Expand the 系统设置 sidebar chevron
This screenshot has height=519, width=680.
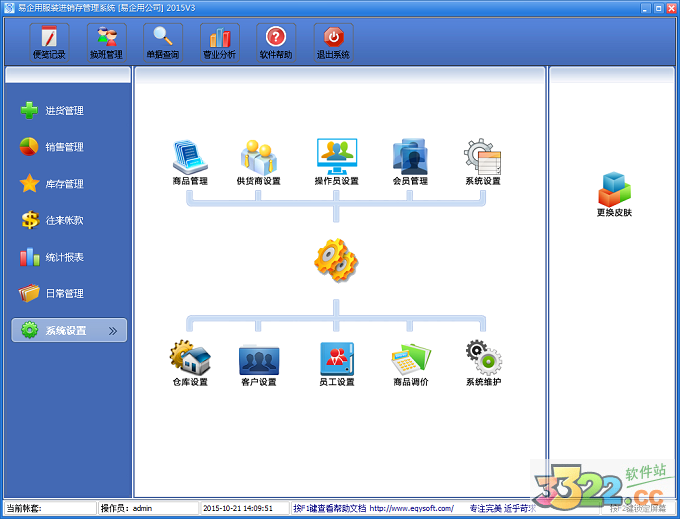click(113, 331)
